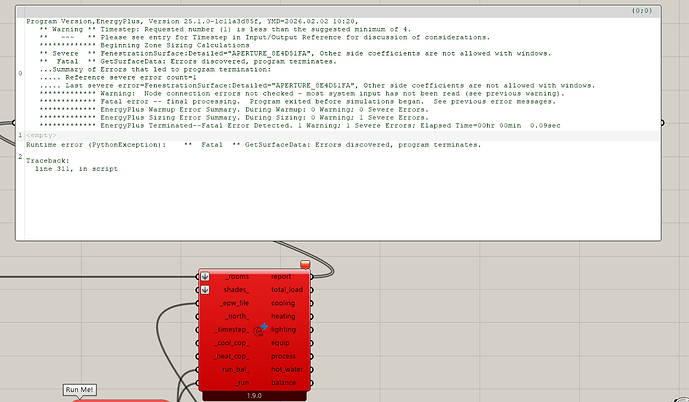
Task: Click the down-arrow icon beside _rooms input
Action: click(x=205, y=276)
